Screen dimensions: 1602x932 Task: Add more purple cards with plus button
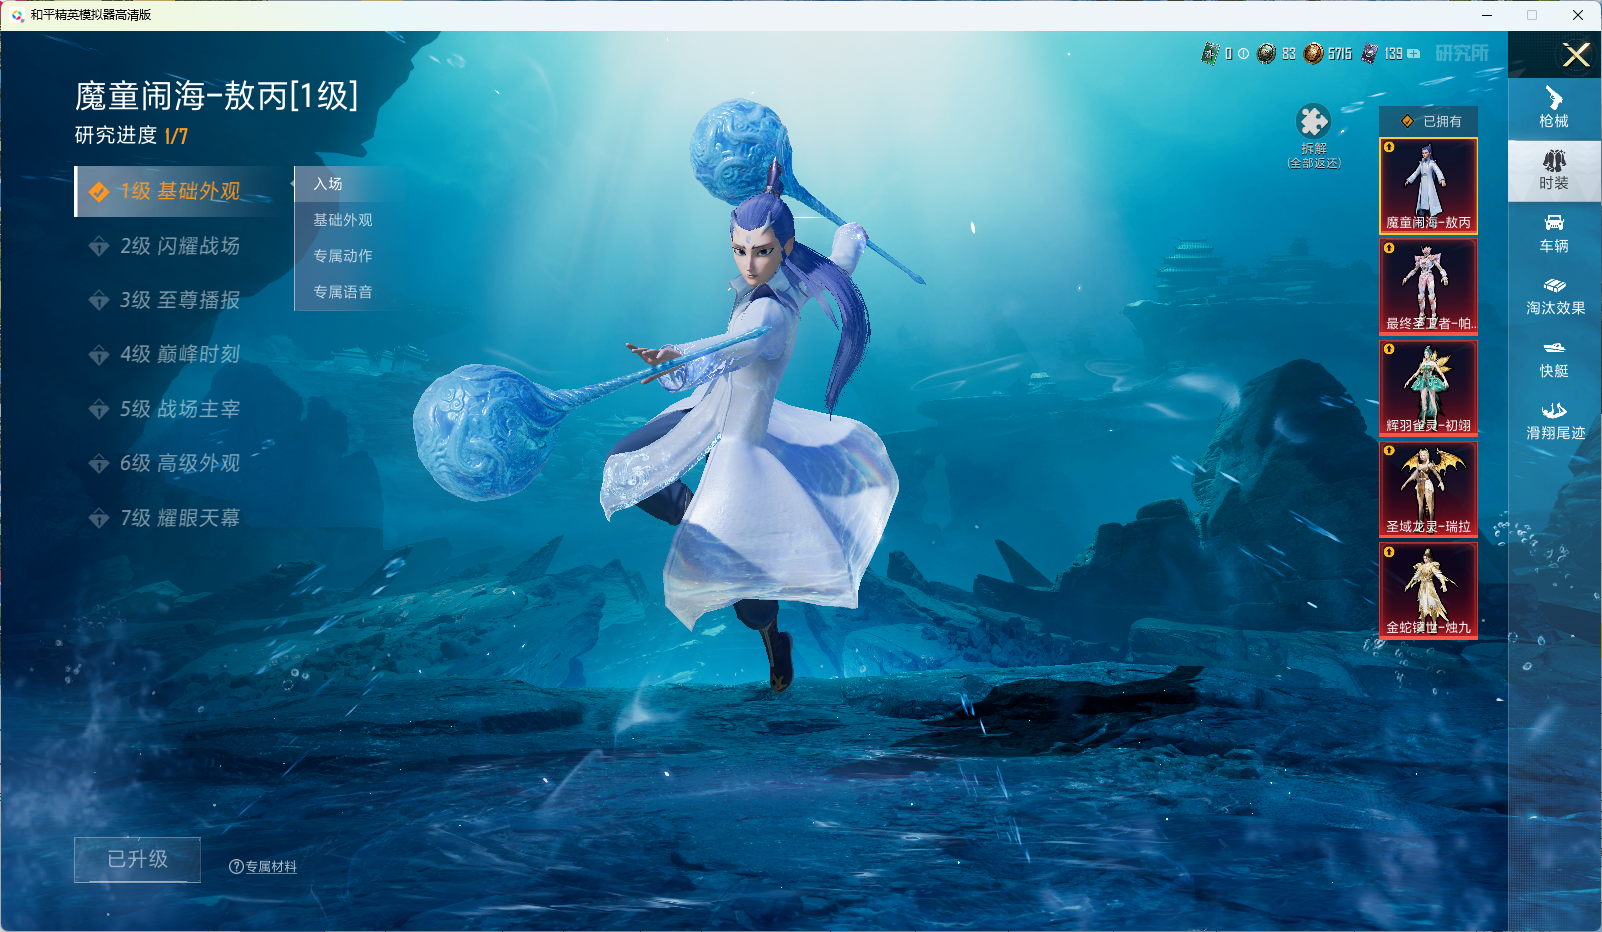tap(1413, 54)
